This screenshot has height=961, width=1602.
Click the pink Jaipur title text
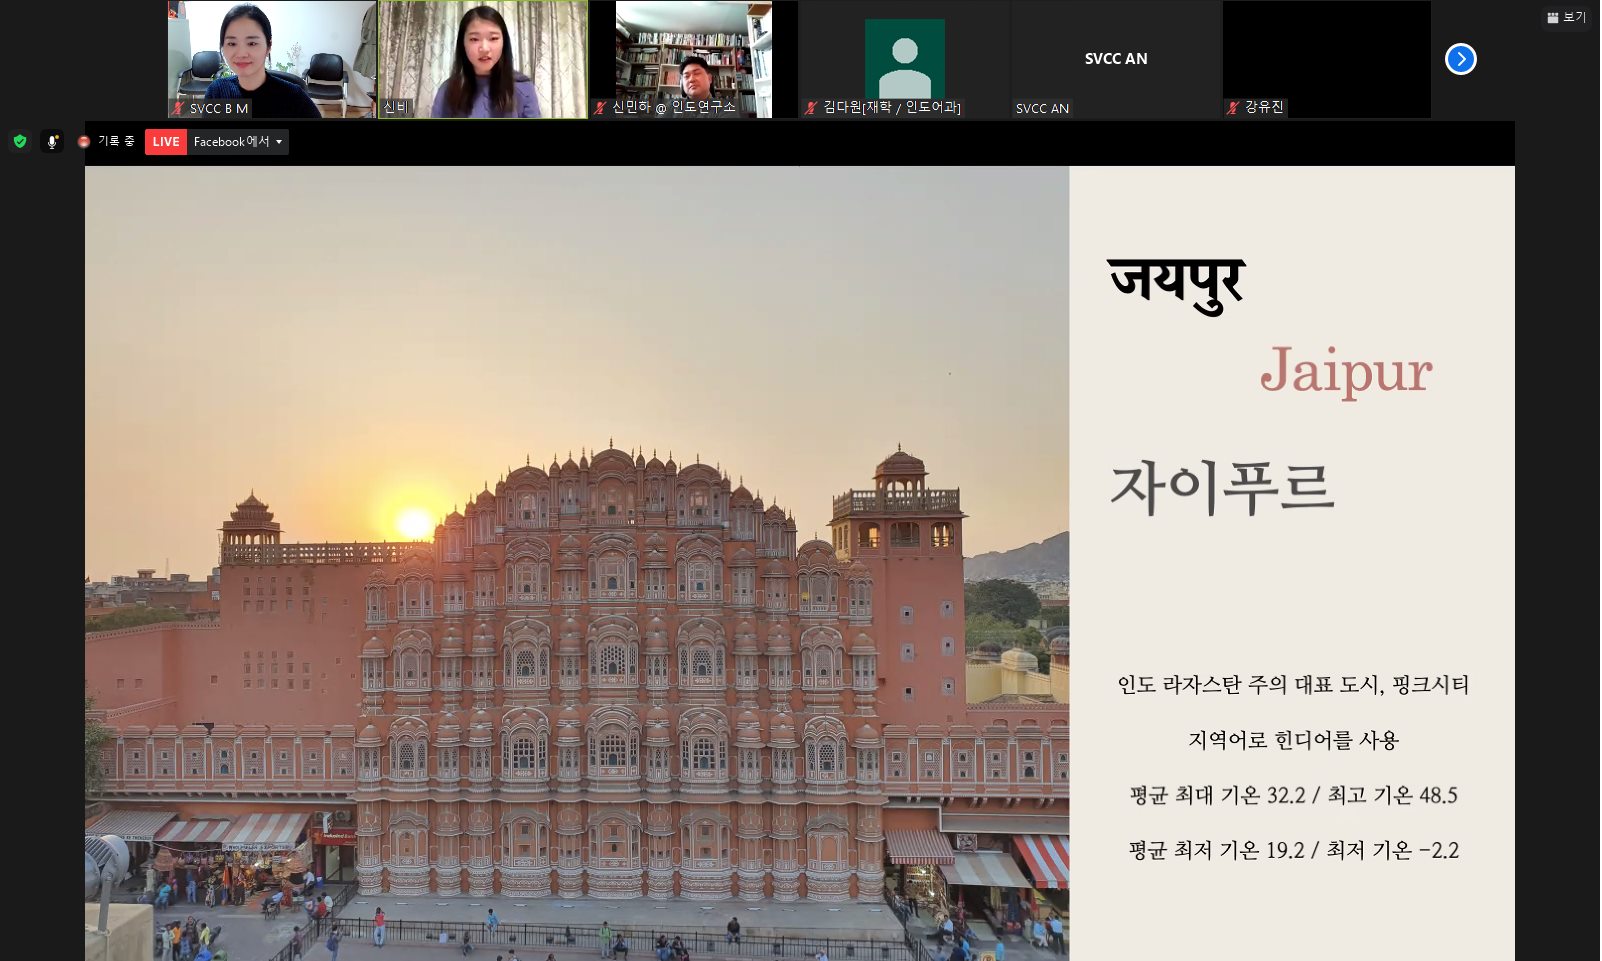1345,371
